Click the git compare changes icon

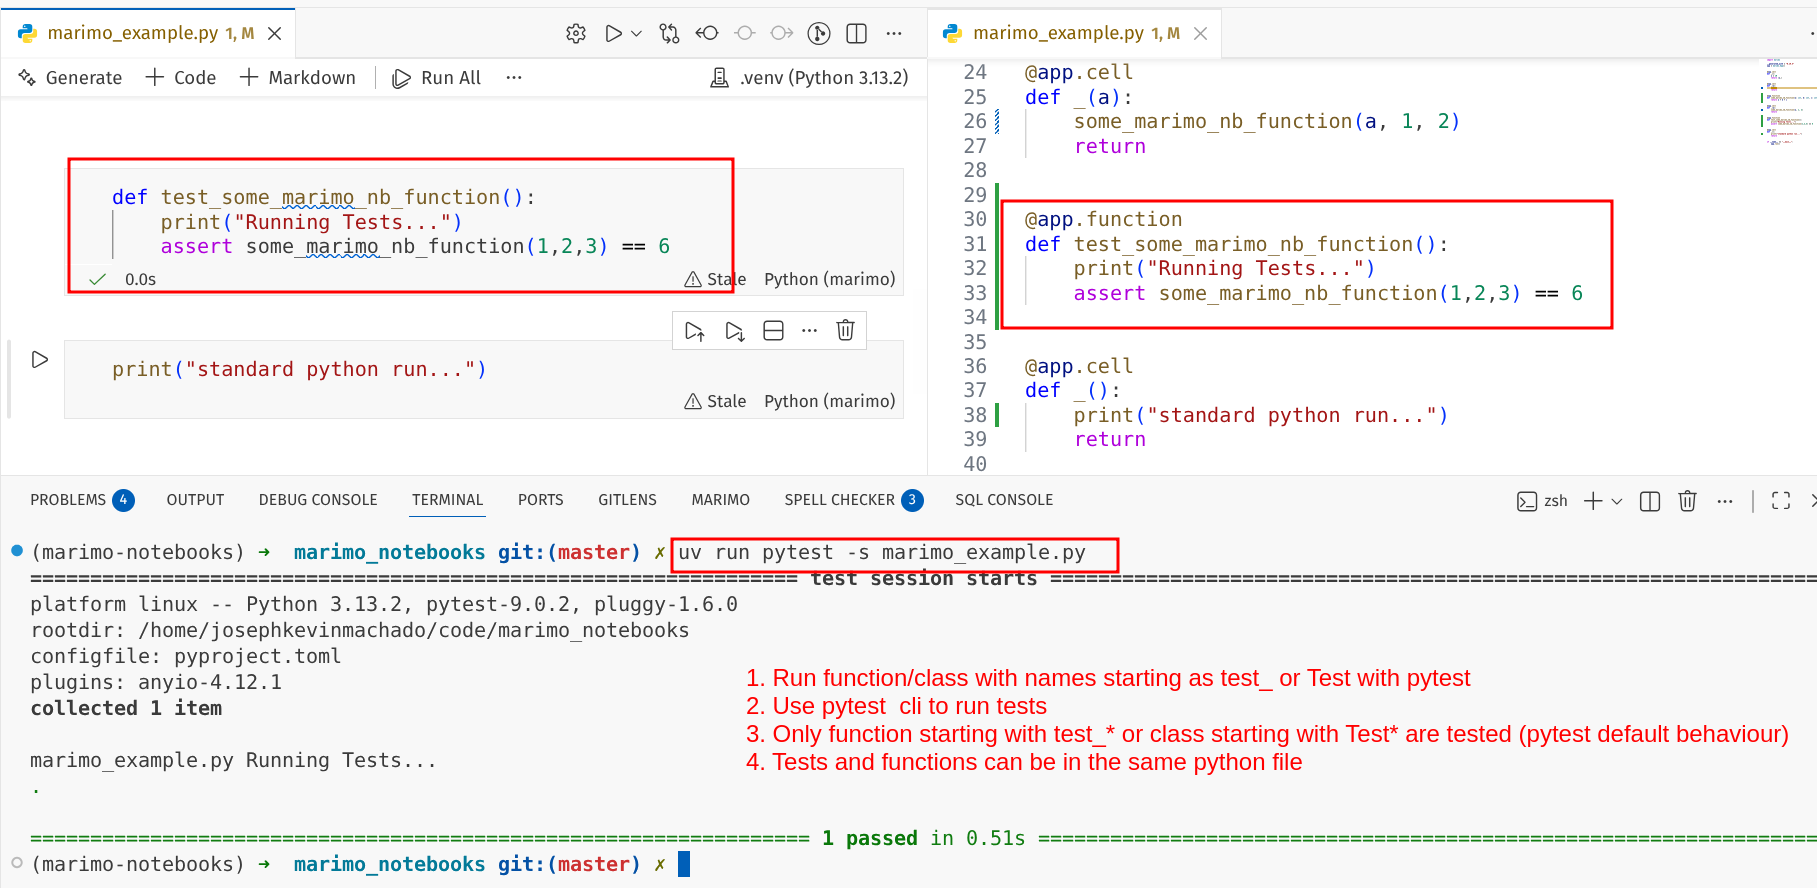(669, 33)
